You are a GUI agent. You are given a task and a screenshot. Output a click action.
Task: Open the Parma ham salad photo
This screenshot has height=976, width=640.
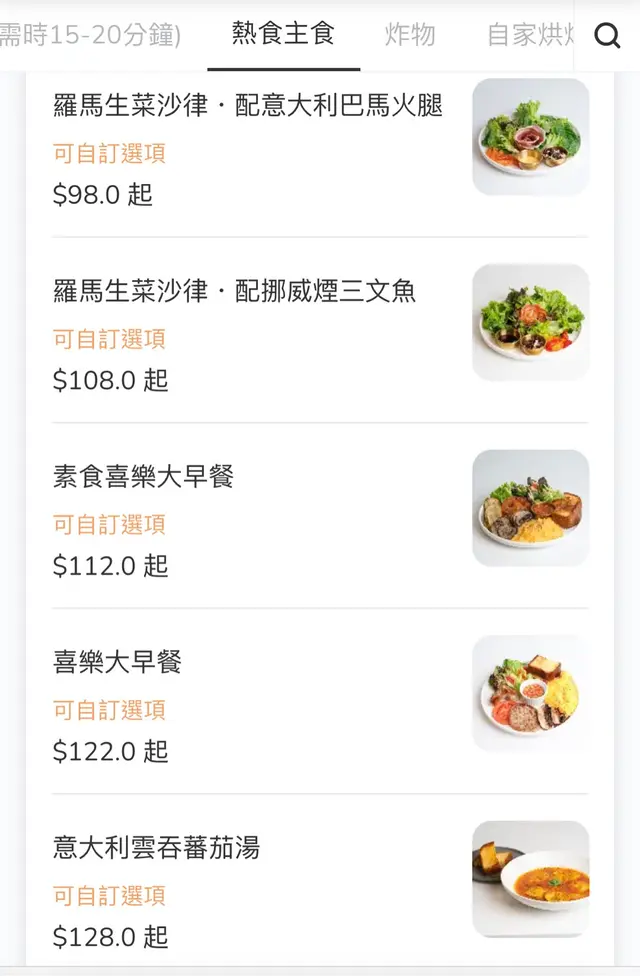pos(530,137)
